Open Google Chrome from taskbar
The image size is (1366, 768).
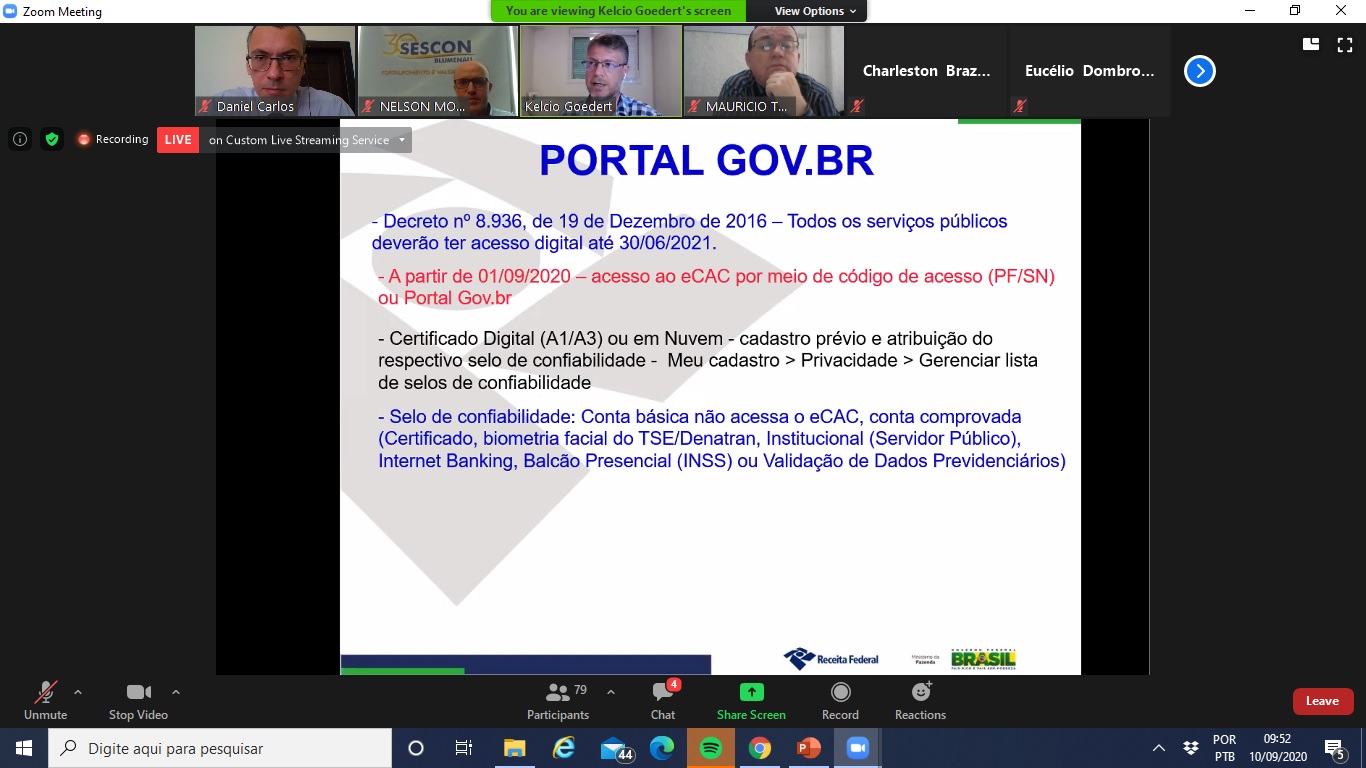(x=760, y=748)
